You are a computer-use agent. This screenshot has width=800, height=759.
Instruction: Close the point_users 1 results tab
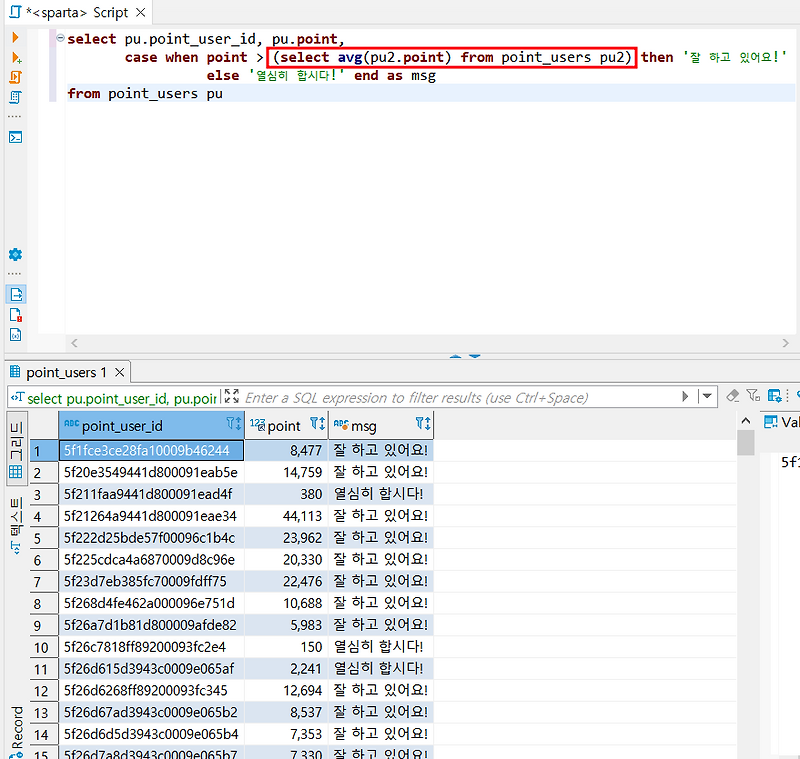point(119,372)
